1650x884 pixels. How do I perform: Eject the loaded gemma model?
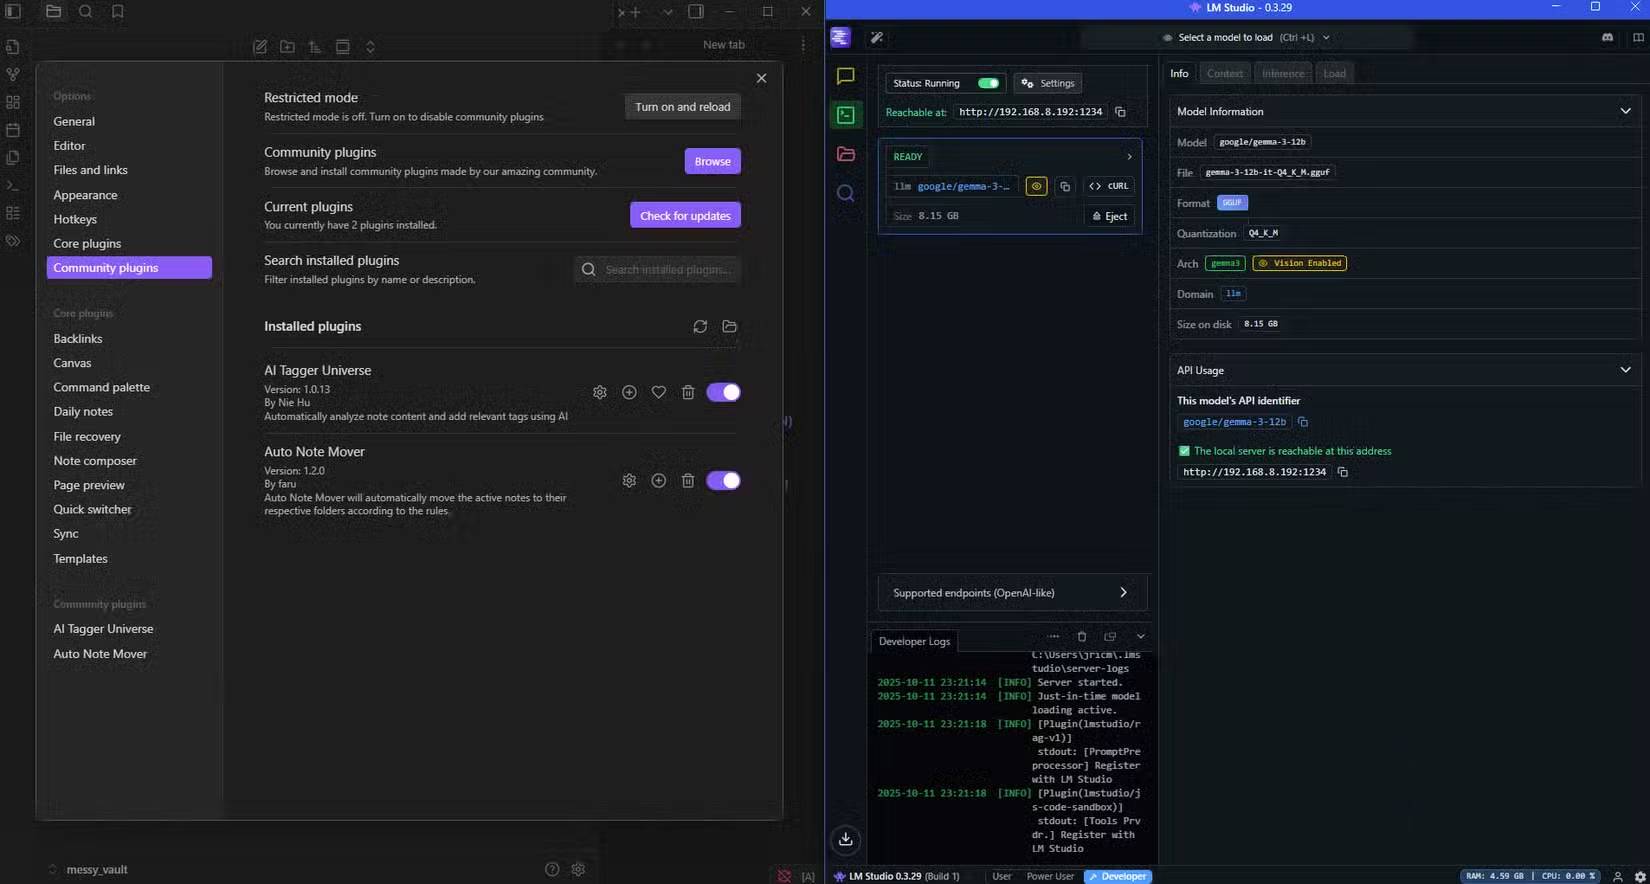click(1110, 216)
